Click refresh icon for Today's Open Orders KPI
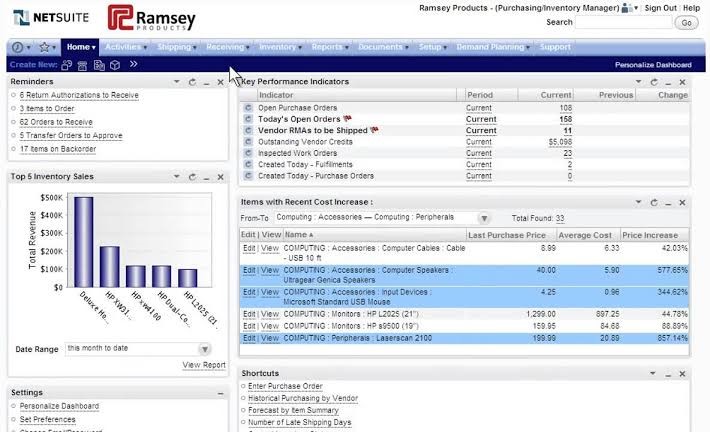 pos(248,119)
